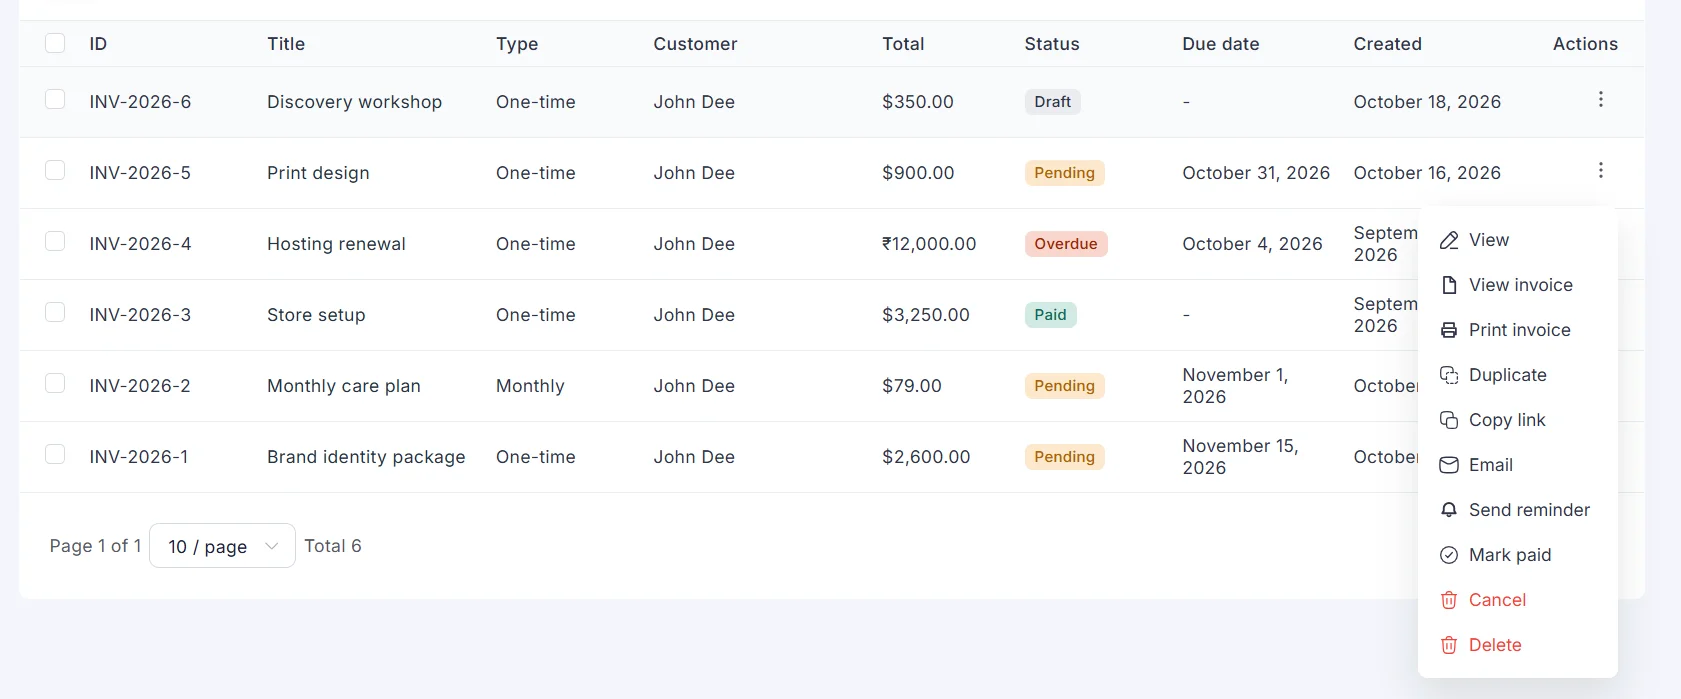1681x699 pixels.
Task: Check the box for INV-2026-6
Action: [x=55, y=99]
